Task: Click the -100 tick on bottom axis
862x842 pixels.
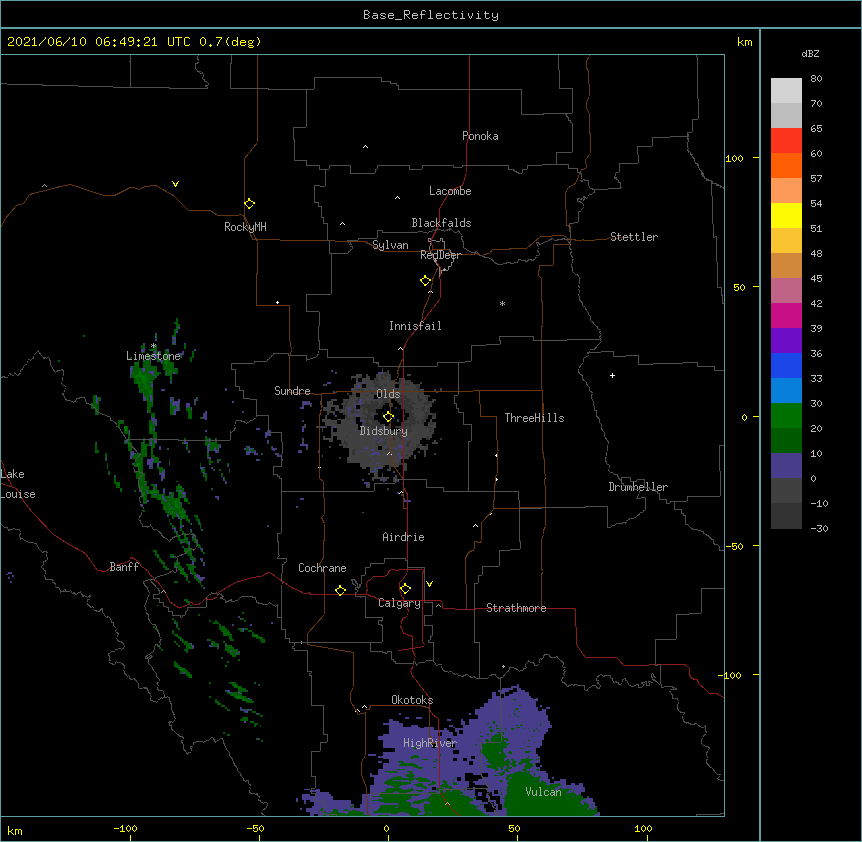Action: tap(125, 828)
